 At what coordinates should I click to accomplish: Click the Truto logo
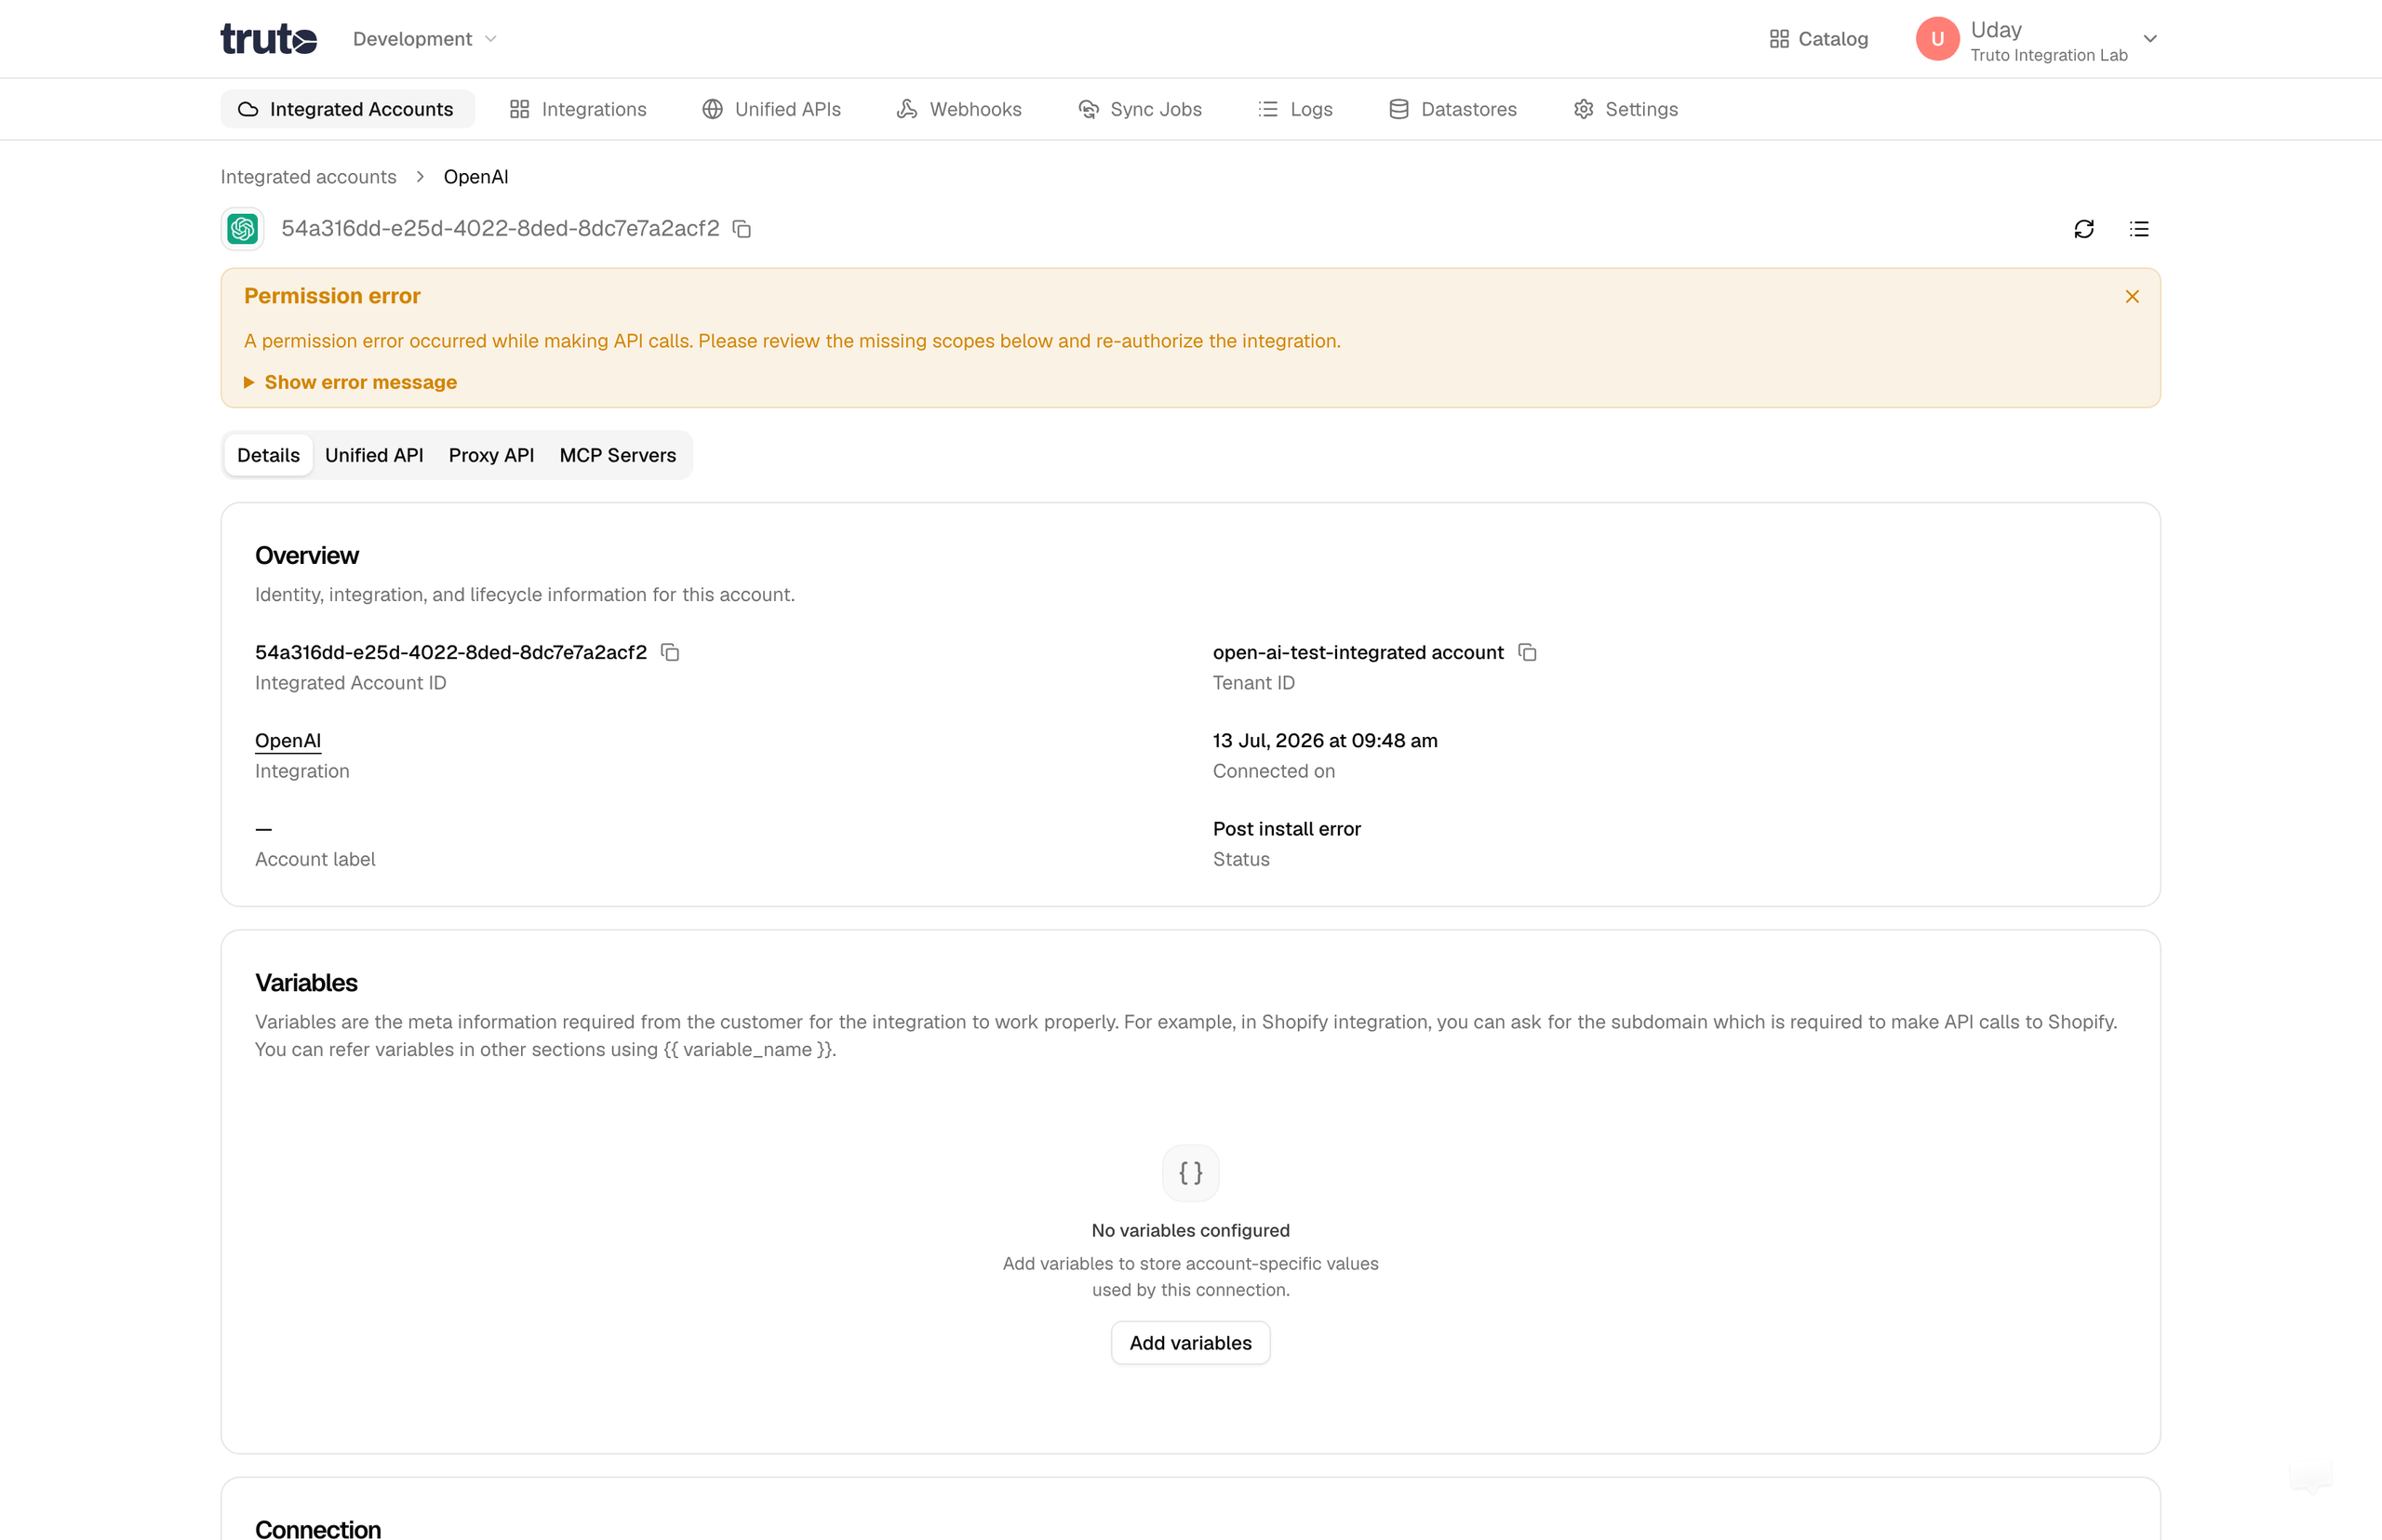(x=268, y=39)
